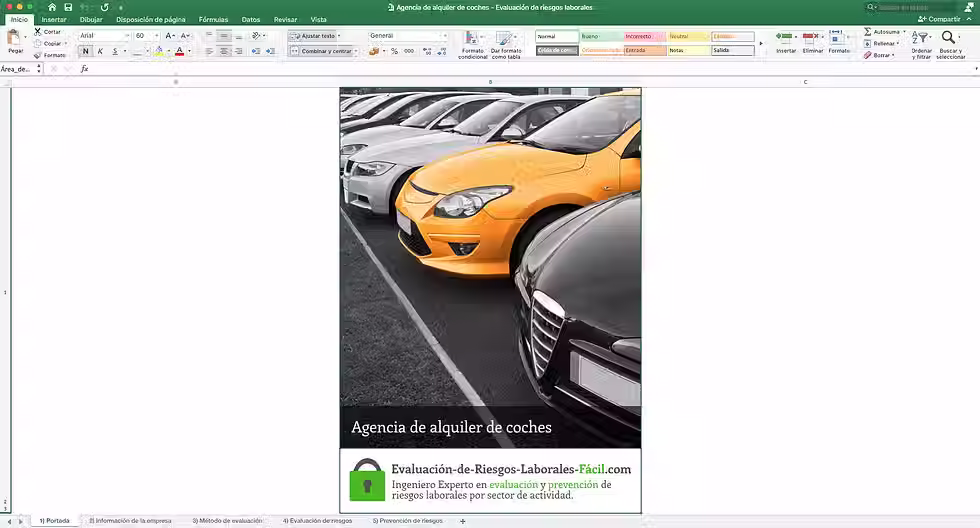The height and width of the screenshot is (528, 980).
Task: Switch to the Insertar ribbon tab
Action: point(54,19)
